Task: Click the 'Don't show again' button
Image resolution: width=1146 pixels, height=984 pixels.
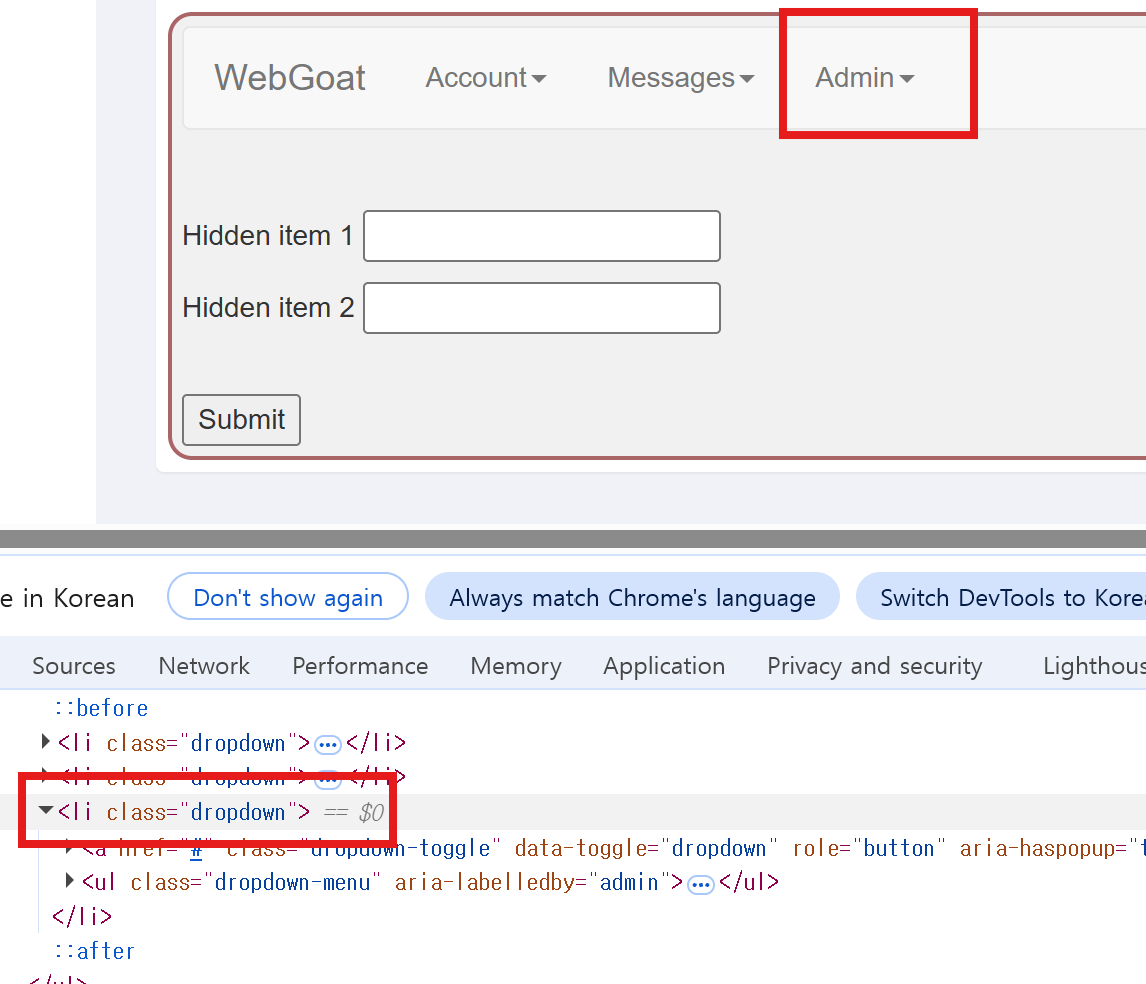Action: coord(287,597)
